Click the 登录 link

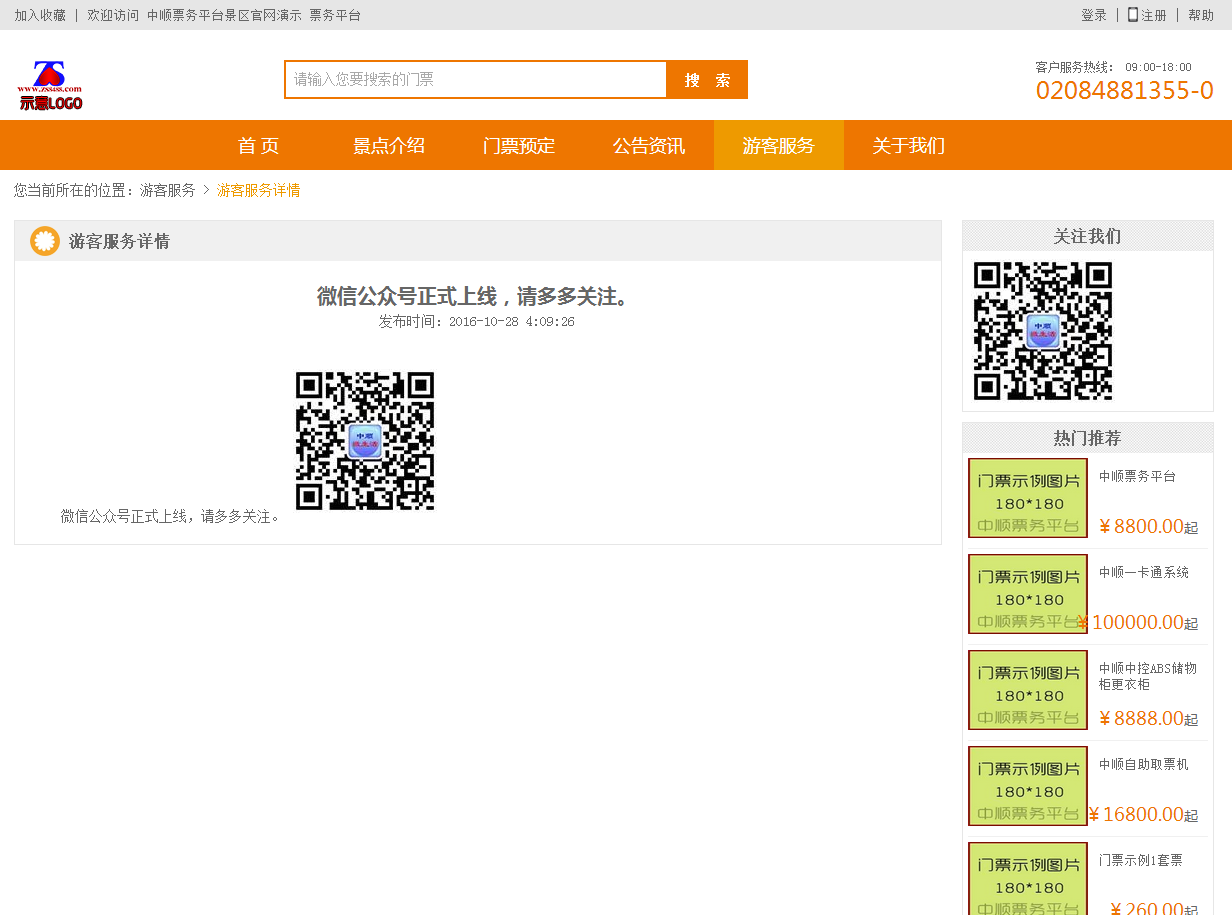pyautogui.click(x=1094, y=15)
